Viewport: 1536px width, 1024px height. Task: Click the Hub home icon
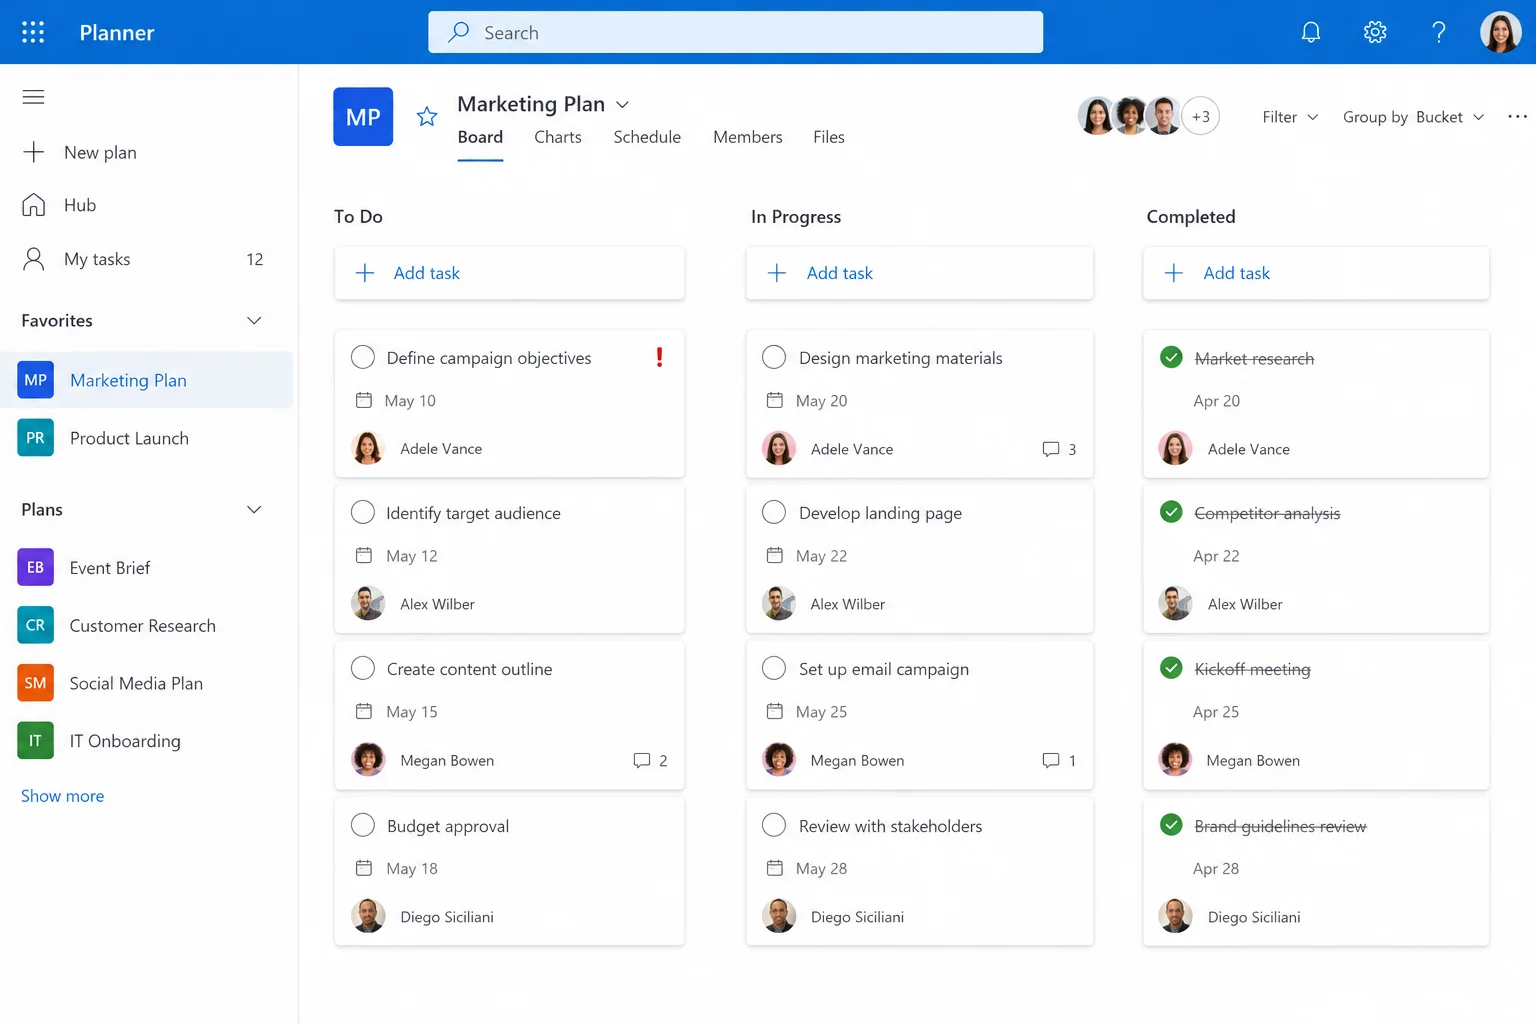point(33,205)
